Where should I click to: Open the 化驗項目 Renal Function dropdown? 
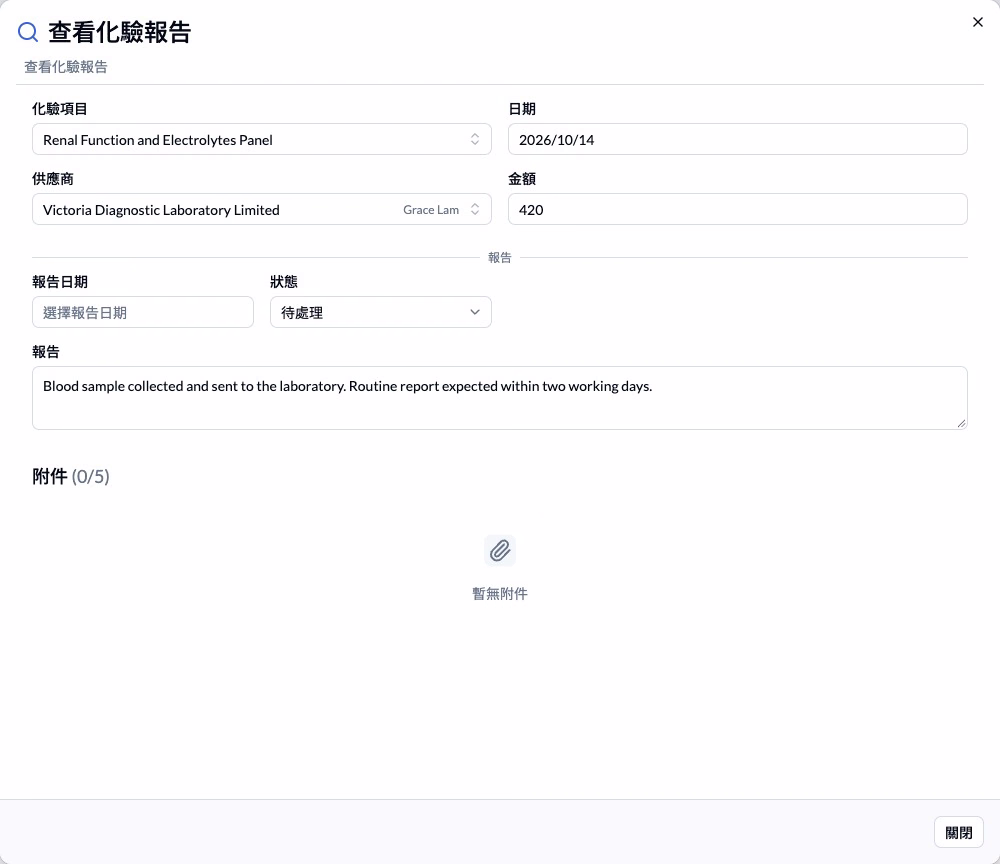click(261, 140)
